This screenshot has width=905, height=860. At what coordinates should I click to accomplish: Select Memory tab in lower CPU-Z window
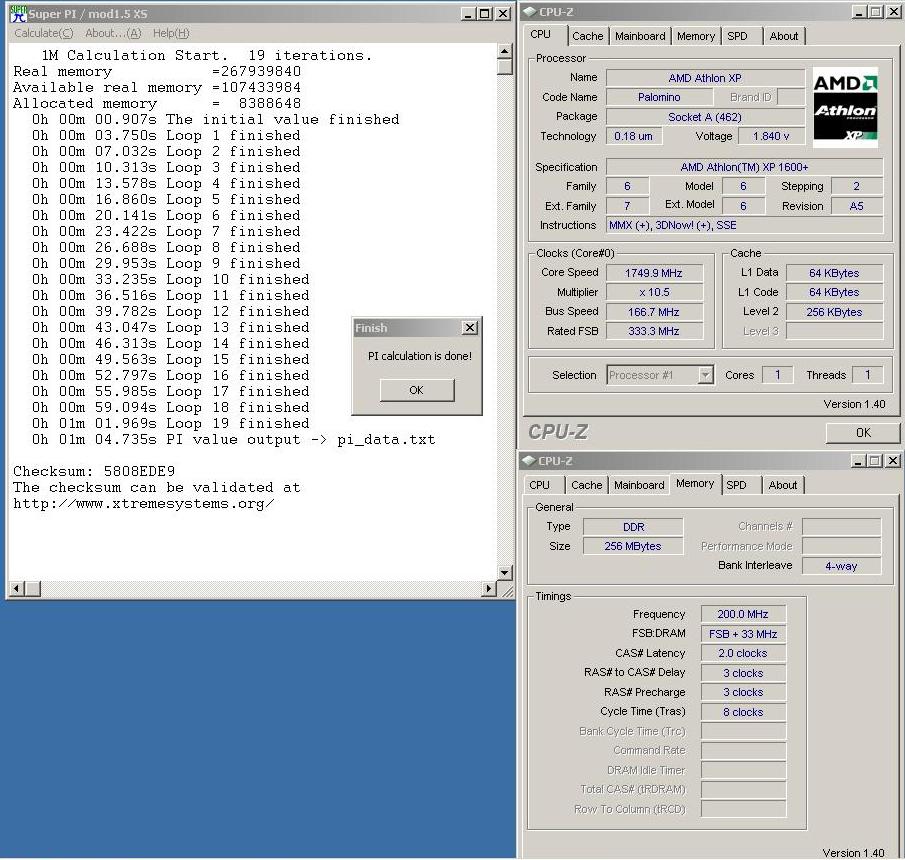click(x=695, y=484)
